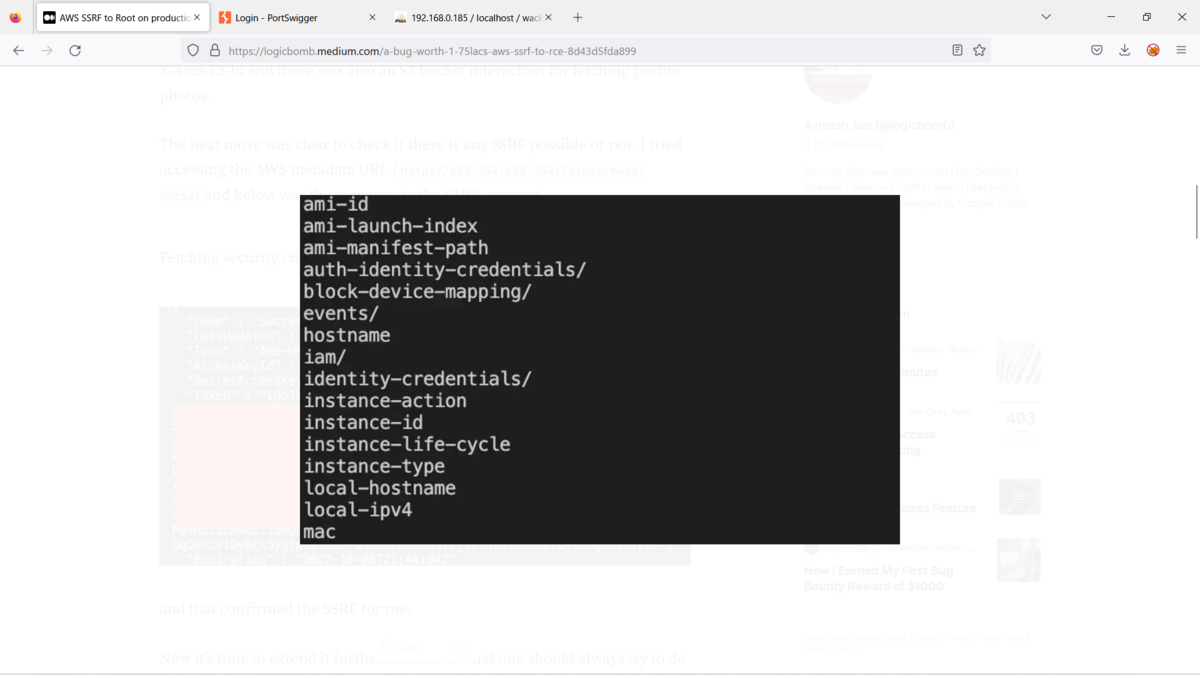The height and width of the screenshot is (675, 1200).
Task: Click thumbnail beside First Bug Bounty article
Action: (1018, 560)
